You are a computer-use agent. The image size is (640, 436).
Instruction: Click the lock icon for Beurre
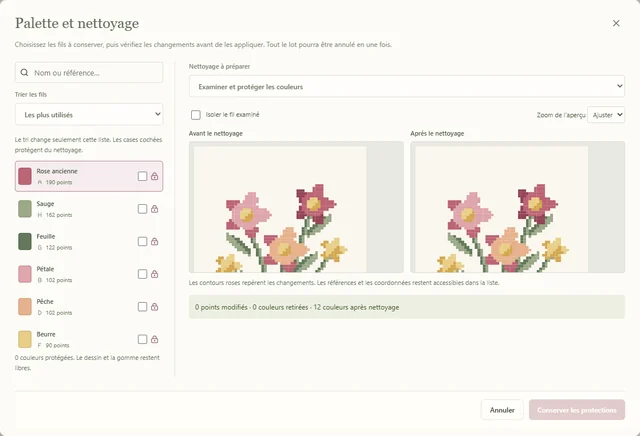[x=154, y=339]
